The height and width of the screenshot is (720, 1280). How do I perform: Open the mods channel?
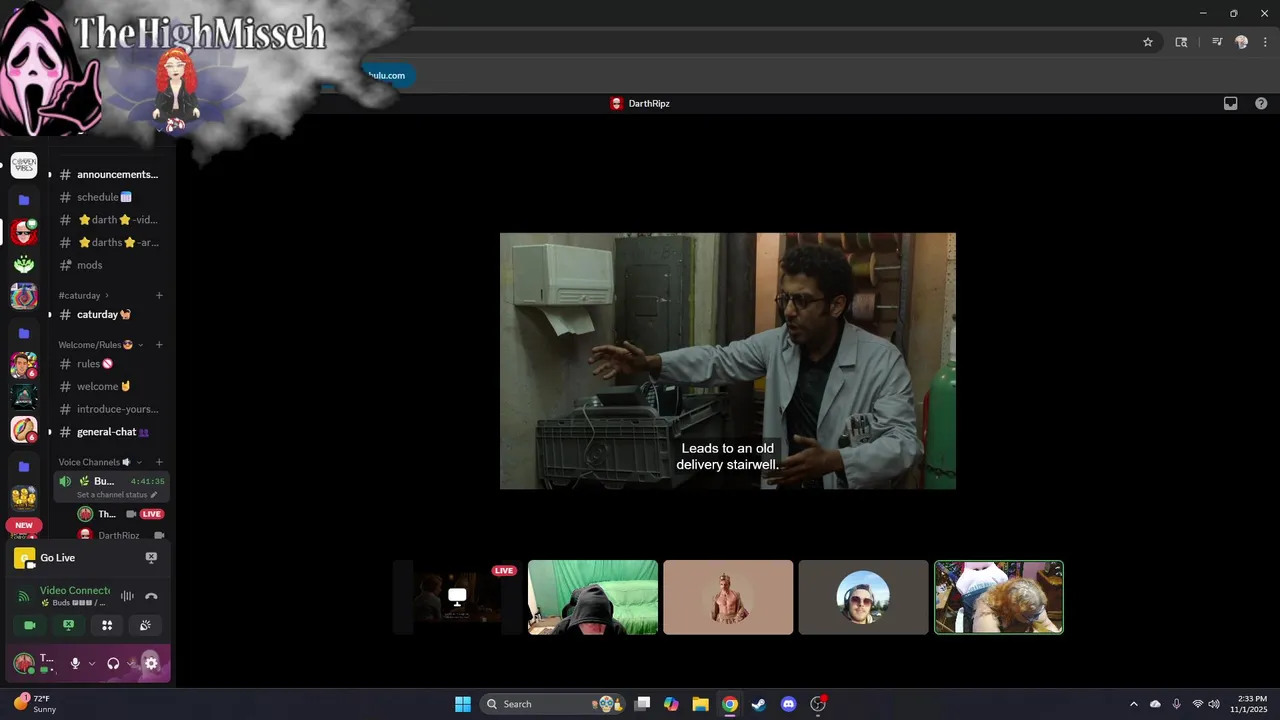[111, 265]
